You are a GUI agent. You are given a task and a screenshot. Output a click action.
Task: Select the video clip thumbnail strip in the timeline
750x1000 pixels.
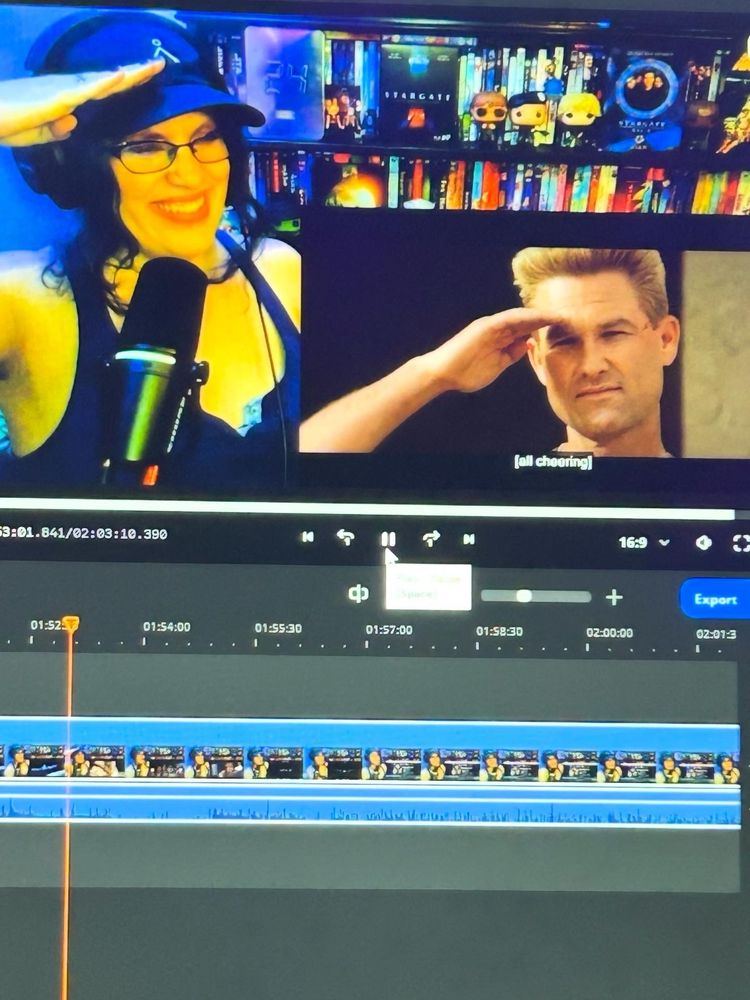click(370, 762)
